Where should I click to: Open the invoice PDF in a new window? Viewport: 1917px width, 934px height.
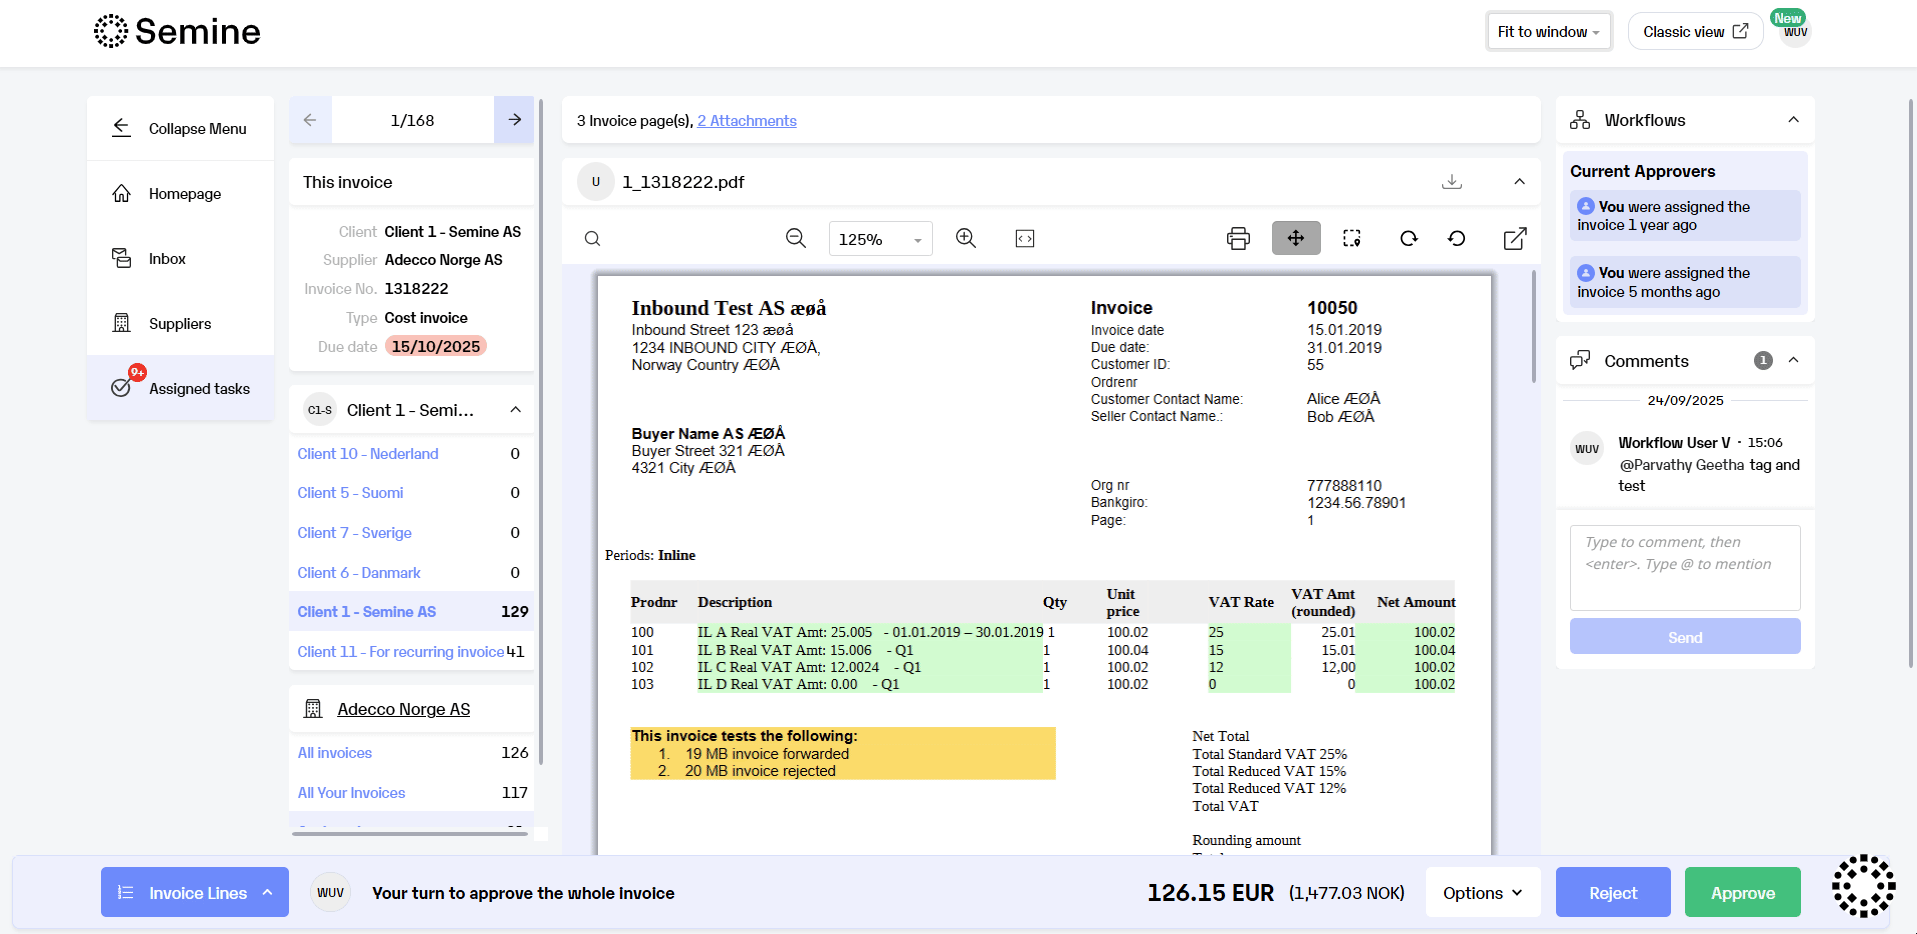click(x=1515, y=238)
